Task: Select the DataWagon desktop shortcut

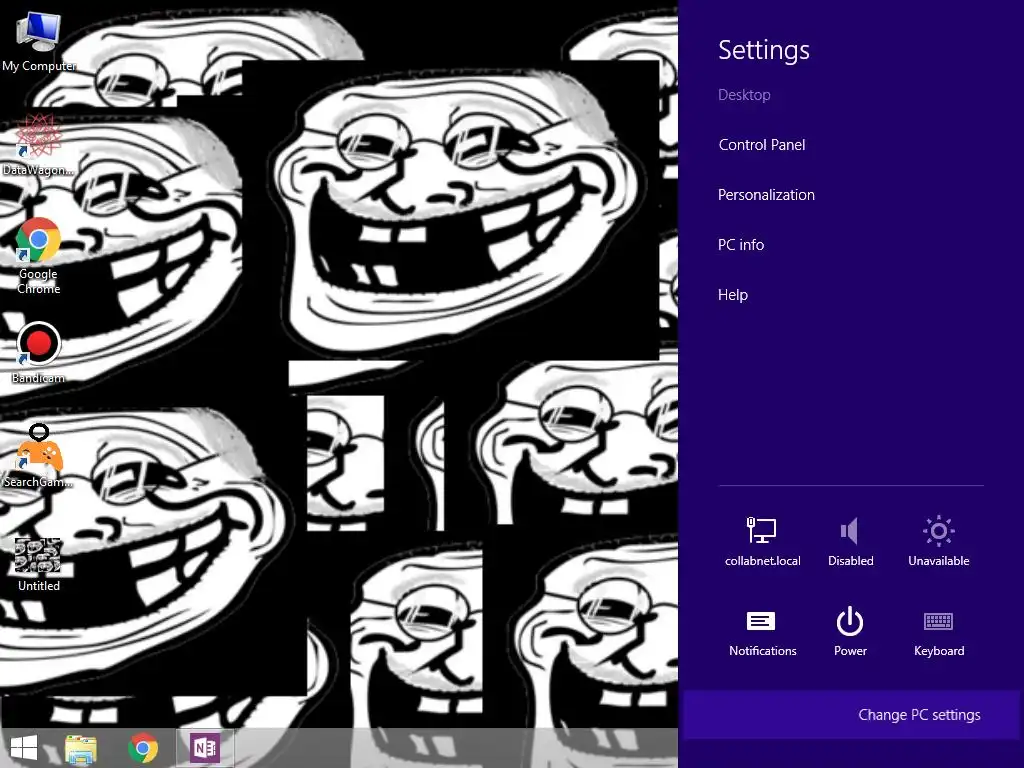Action: click(x=39, y=144)
